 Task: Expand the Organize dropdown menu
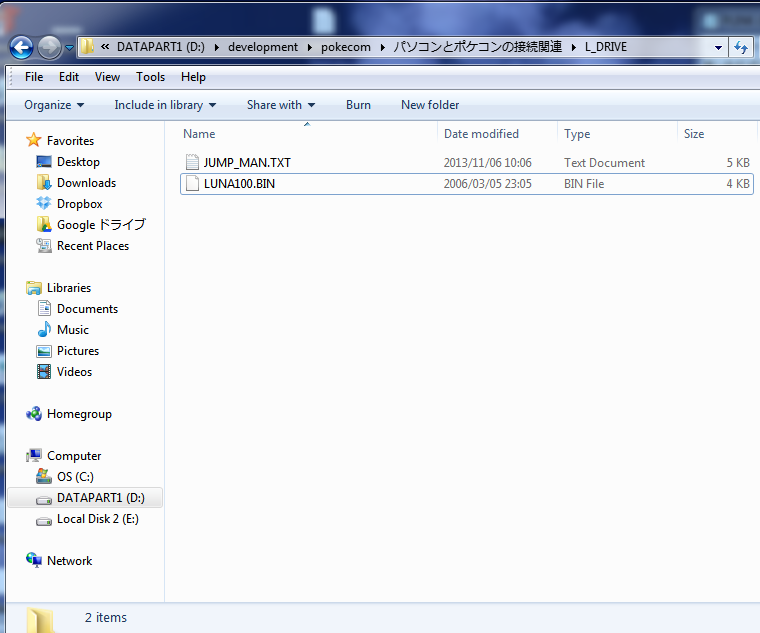(54, 105)
